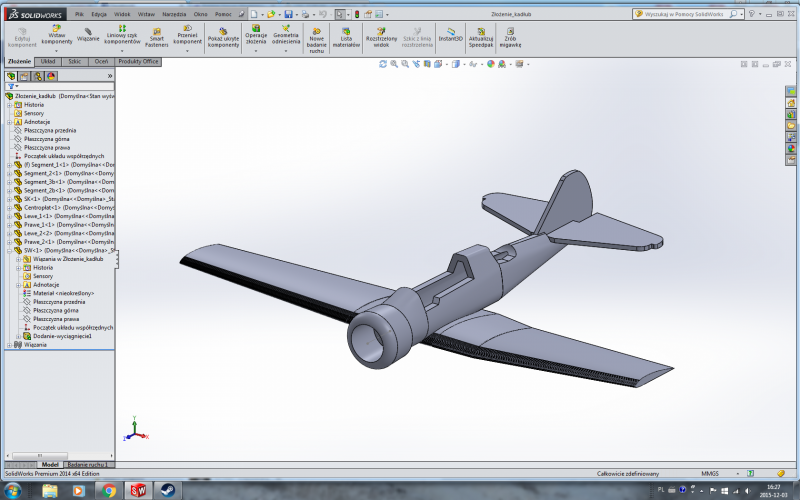Open Chrome from the Windows taskbar
The width and height of the screenshot is (800, 500).
(x=106, y=490)
